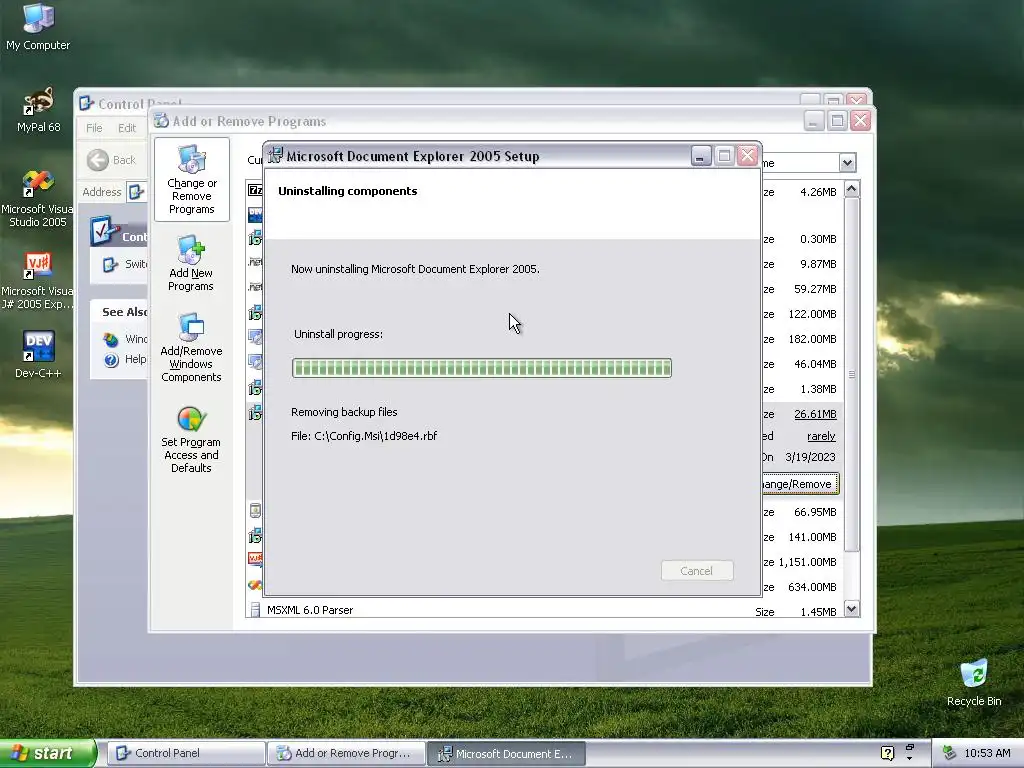Minimize the Document Explorer Setup dialog

[701, 156]
